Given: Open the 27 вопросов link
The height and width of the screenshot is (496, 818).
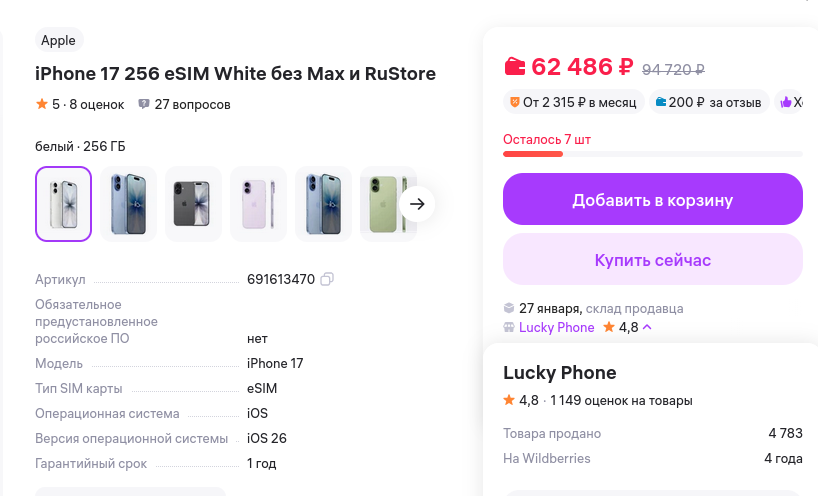Looking at the screenshot, I should pyautogui.click(x=192, y=104).
